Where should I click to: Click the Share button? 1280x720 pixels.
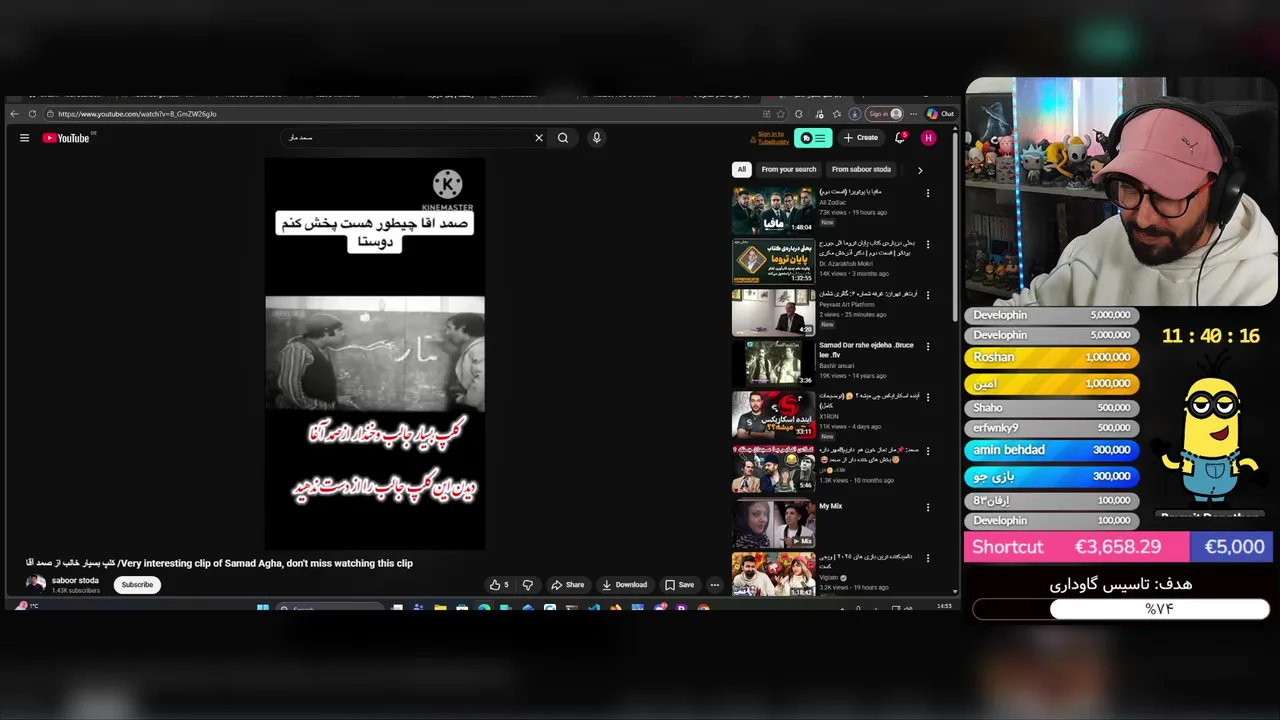(x=569, y=585)
